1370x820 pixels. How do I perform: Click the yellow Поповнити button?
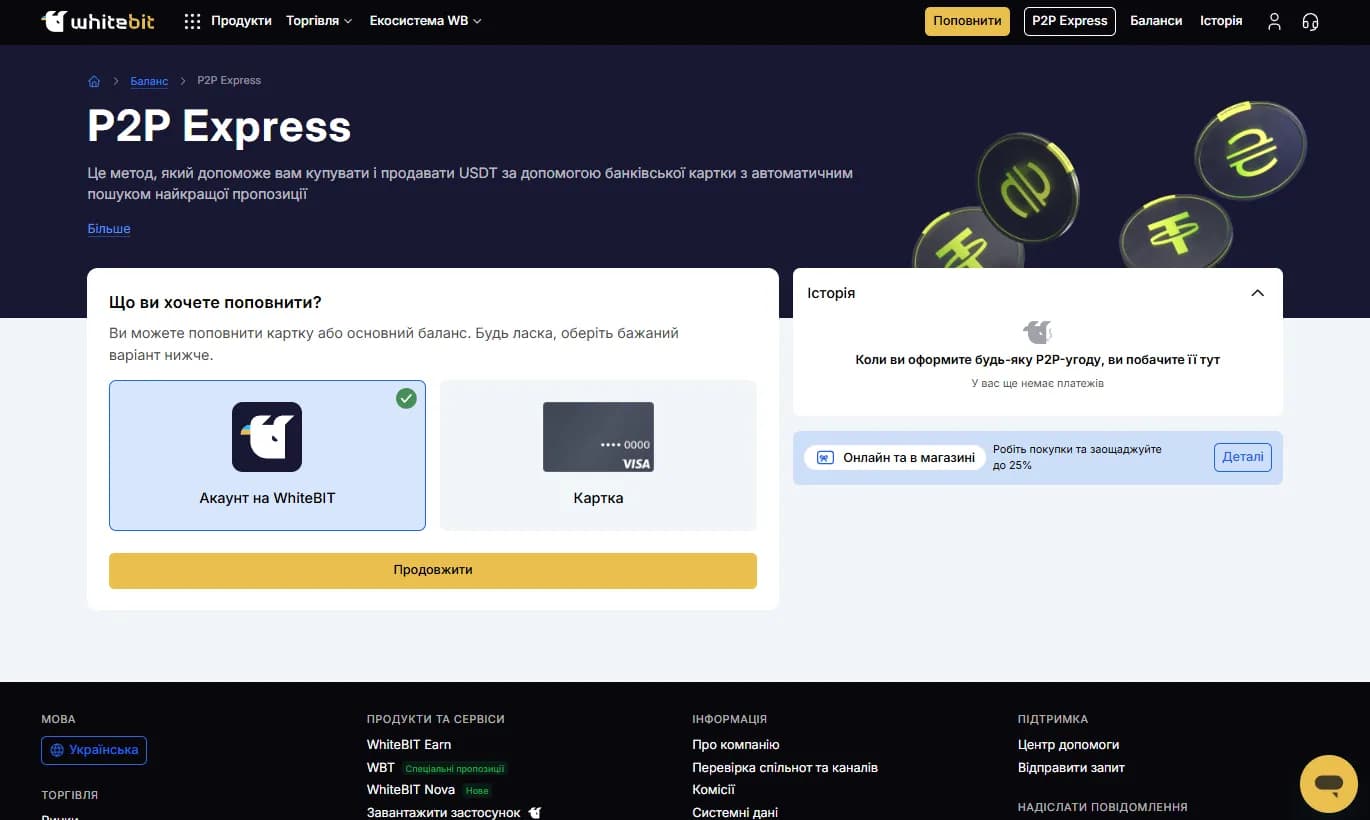(x=967, y=21)
